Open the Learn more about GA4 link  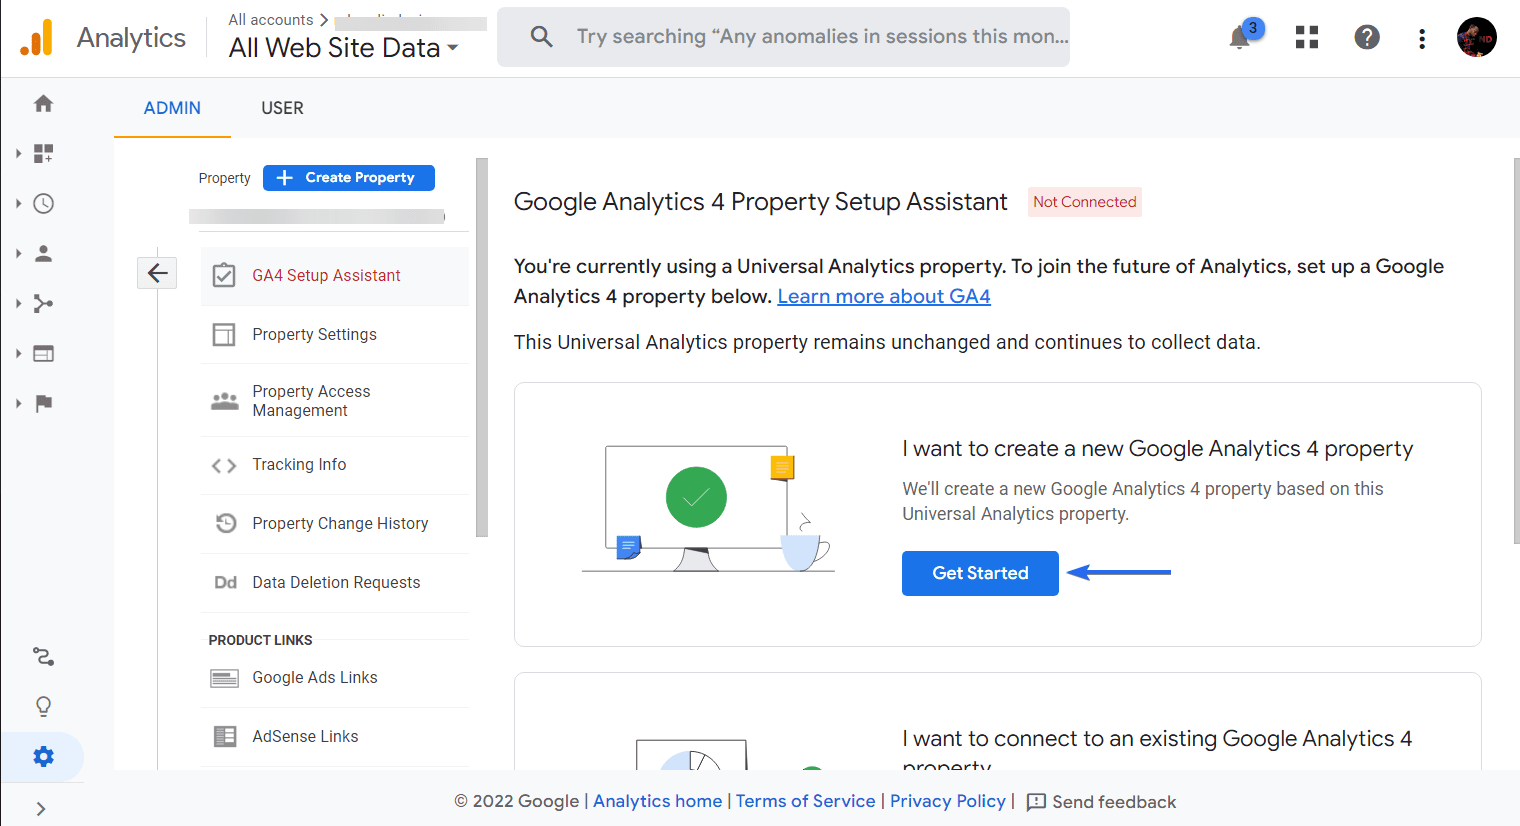point(884,296)
